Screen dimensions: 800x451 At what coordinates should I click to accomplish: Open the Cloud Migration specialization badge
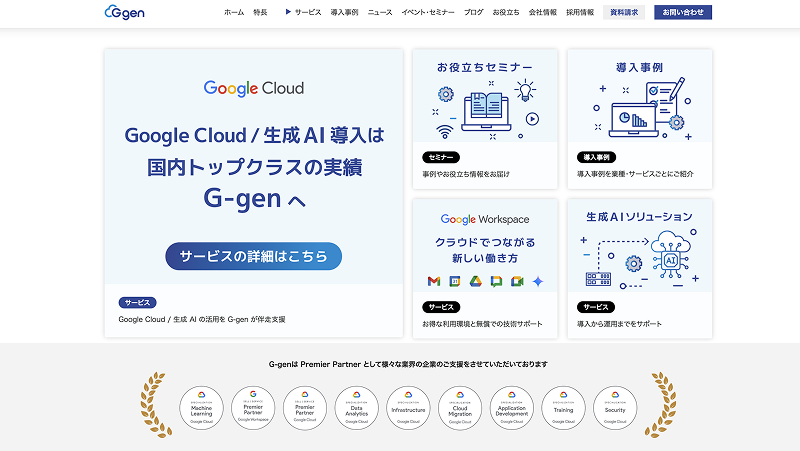pyautogui.click(x=460, y=408)
